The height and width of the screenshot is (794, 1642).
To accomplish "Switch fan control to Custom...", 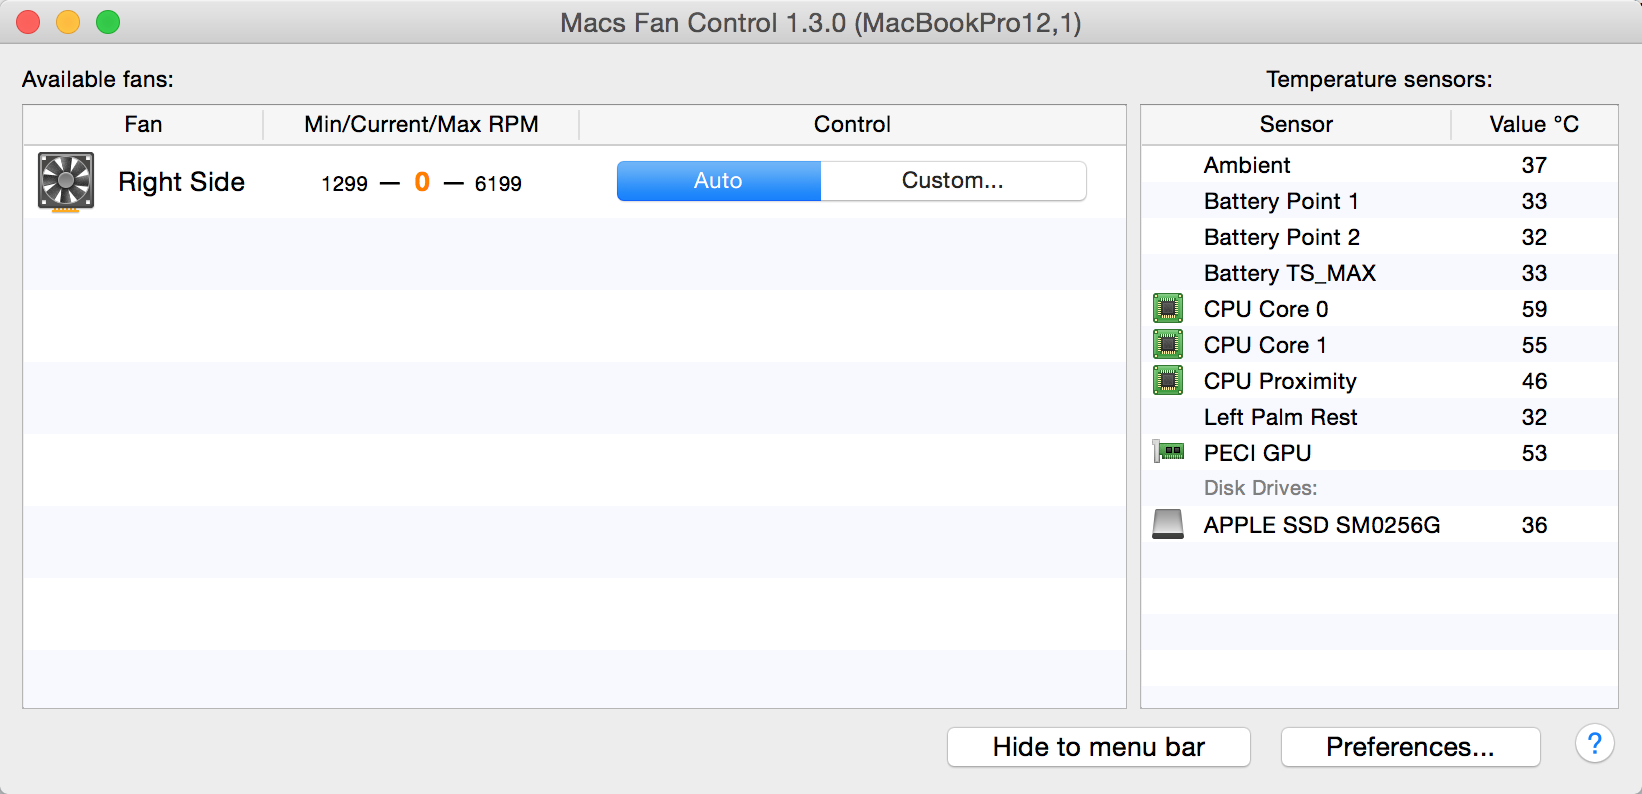I will point(953,181).
